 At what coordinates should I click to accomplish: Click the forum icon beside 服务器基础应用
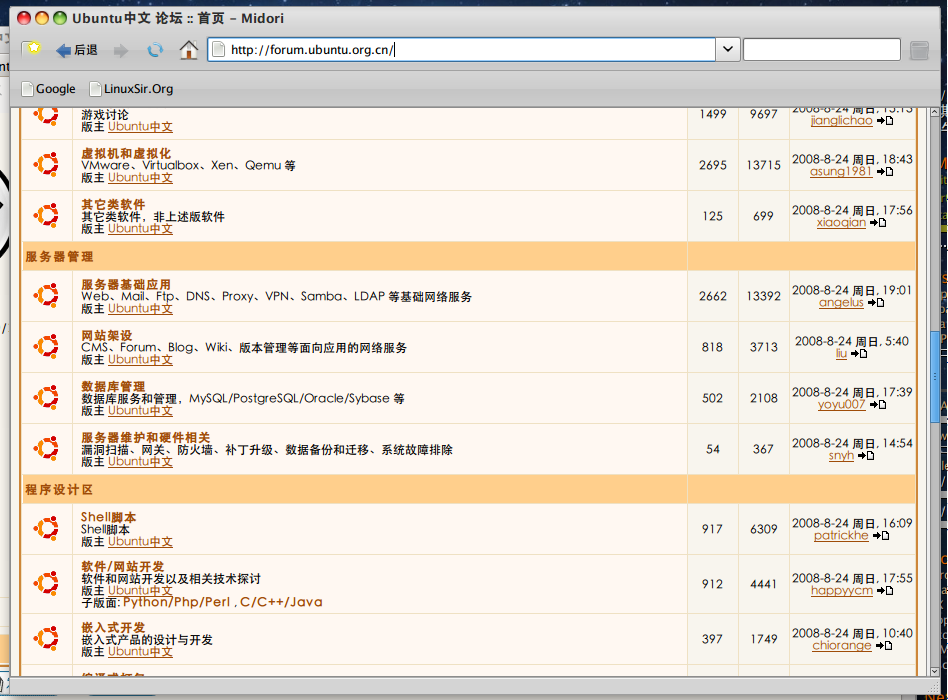point(47,295)
